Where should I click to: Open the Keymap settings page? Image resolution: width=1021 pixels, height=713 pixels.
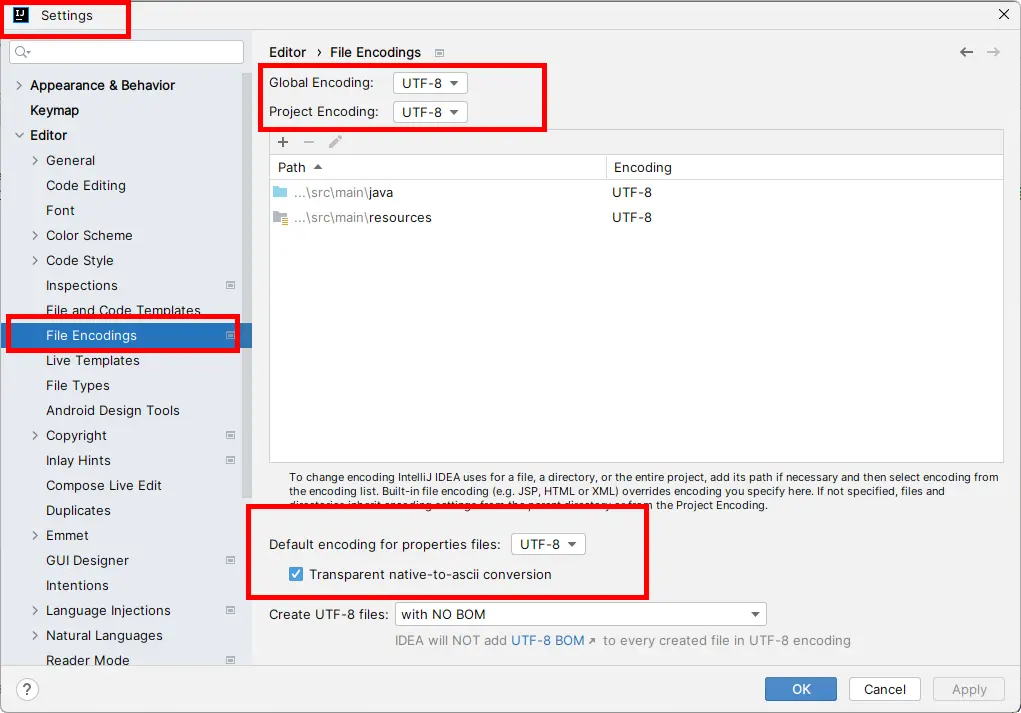(54, 110)
